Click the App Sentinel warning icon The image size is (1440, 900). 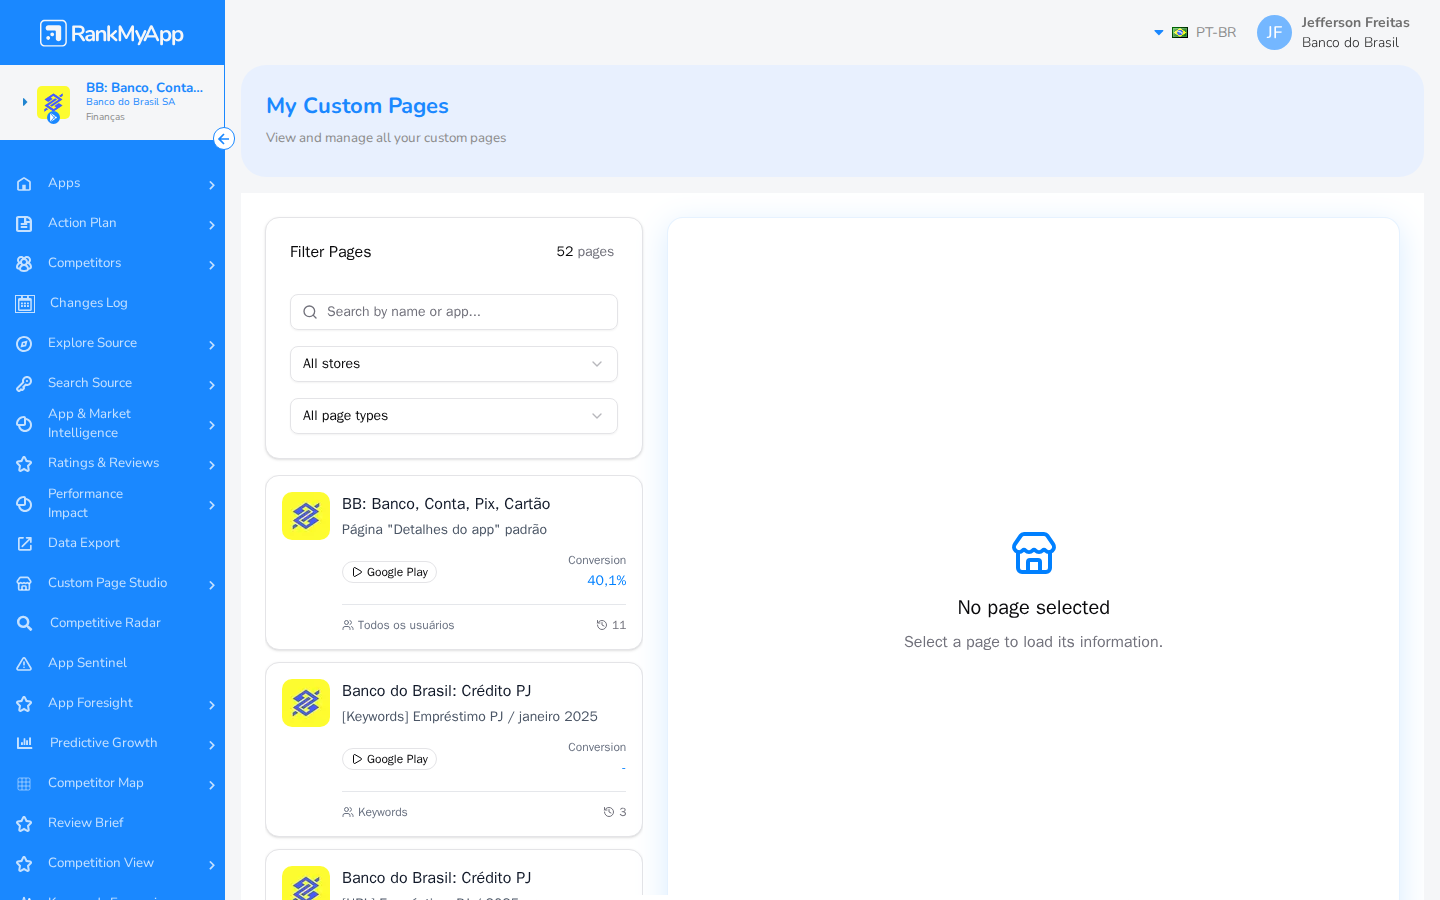tap(24, 664)
